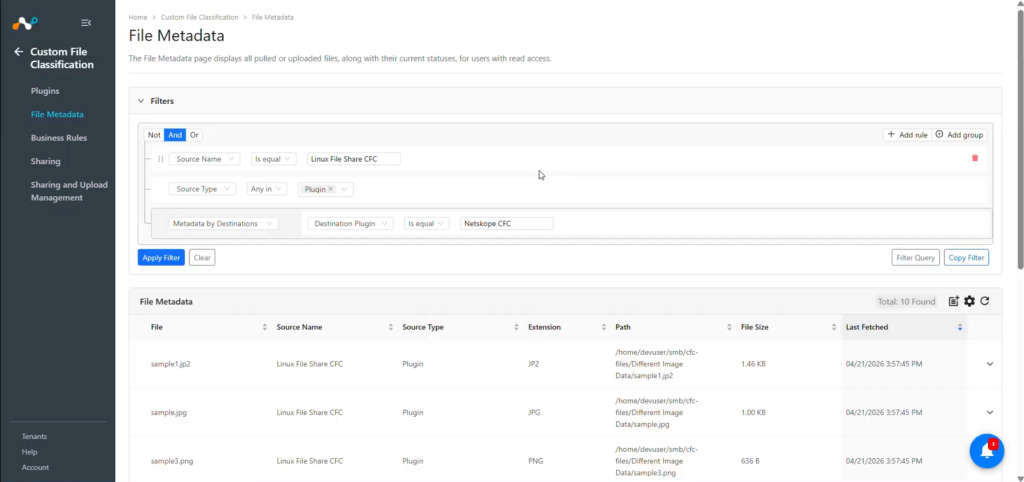Sort by Source Type column arrows

tap(516, 327)
